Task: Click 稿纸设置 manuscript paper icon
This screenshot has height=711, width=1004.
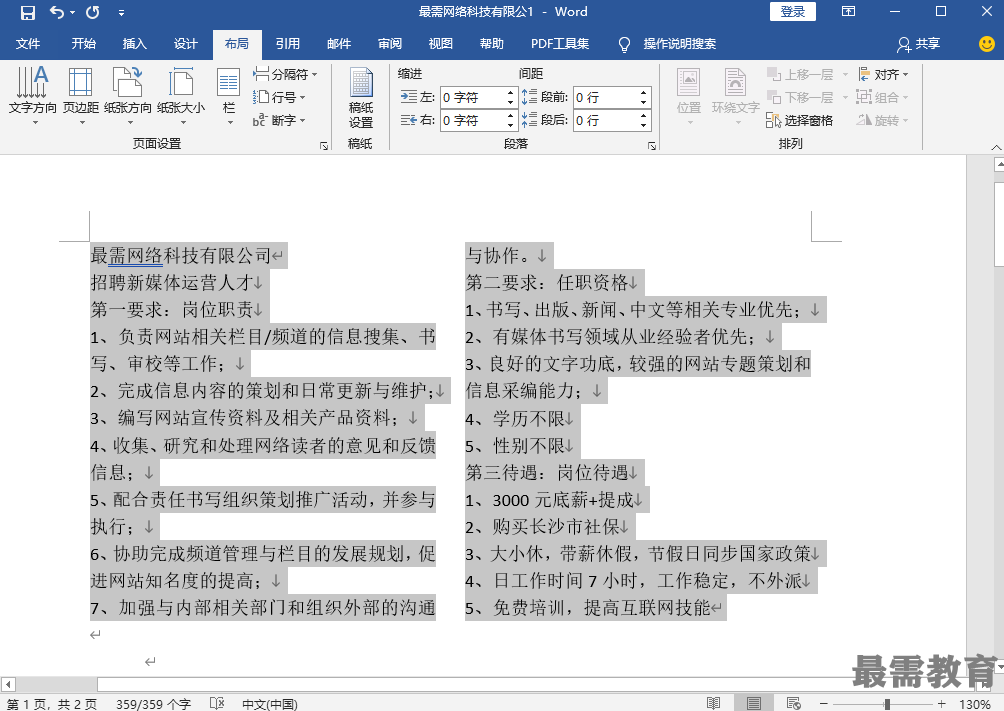Action: pos(360,97)
